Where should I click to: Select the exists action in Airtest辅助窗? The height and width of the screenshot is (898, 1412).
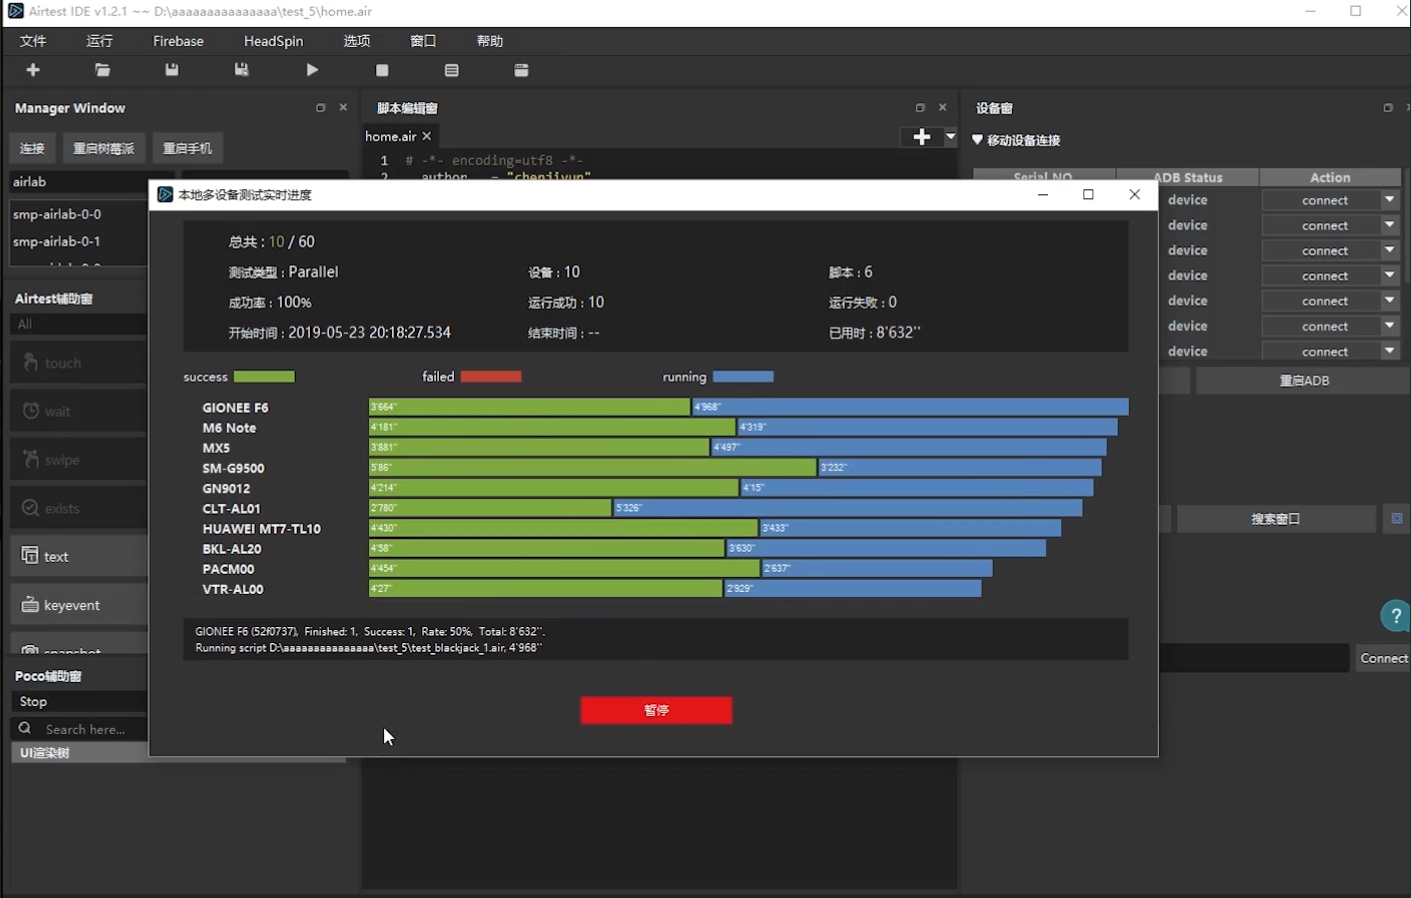coord(78,508)
